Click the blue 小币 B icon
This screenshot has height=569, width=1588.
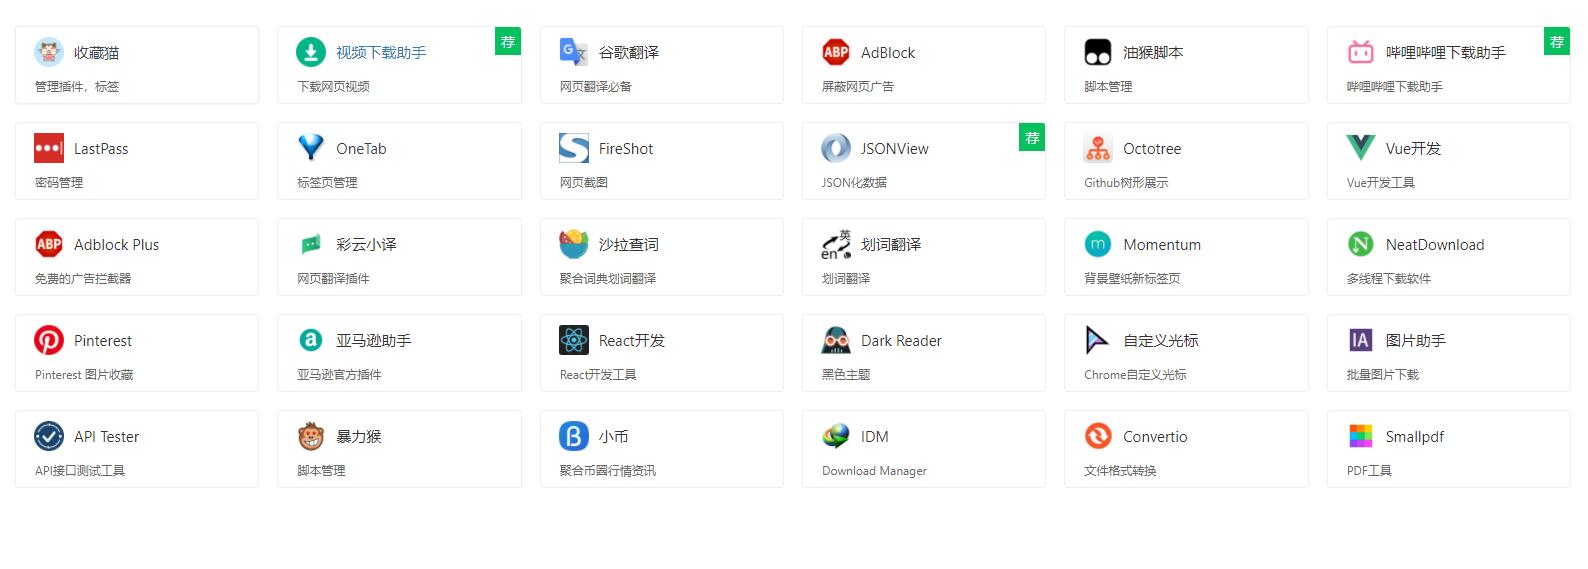[x=574, y=436]
